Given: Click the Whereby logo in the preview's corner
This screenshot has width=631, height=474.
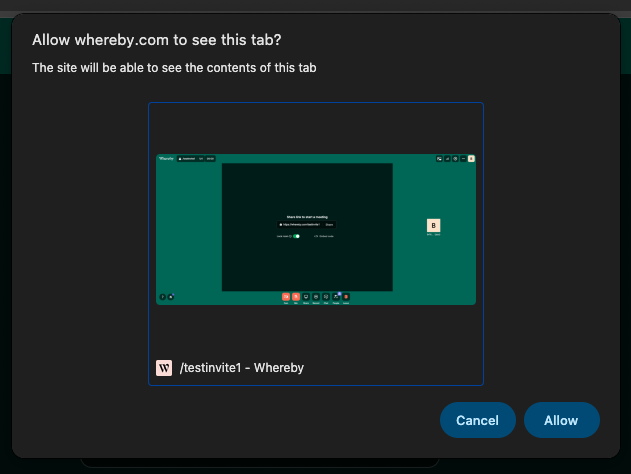Looking at the screenshot, I should [166, 158].
